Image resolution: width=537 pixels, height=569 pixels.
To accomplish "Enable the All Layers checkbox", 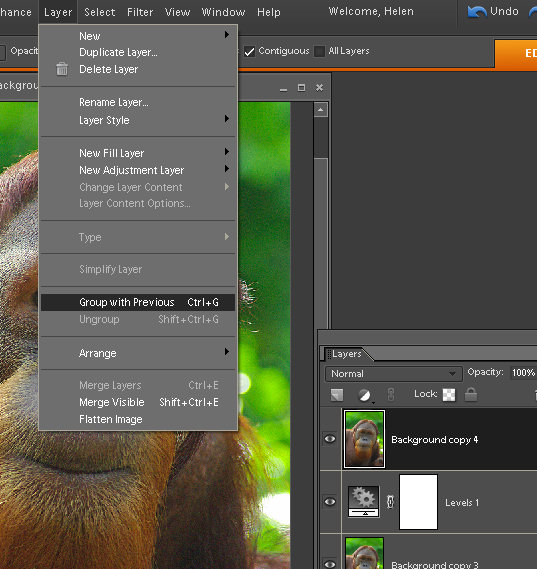I will (319, 51).
